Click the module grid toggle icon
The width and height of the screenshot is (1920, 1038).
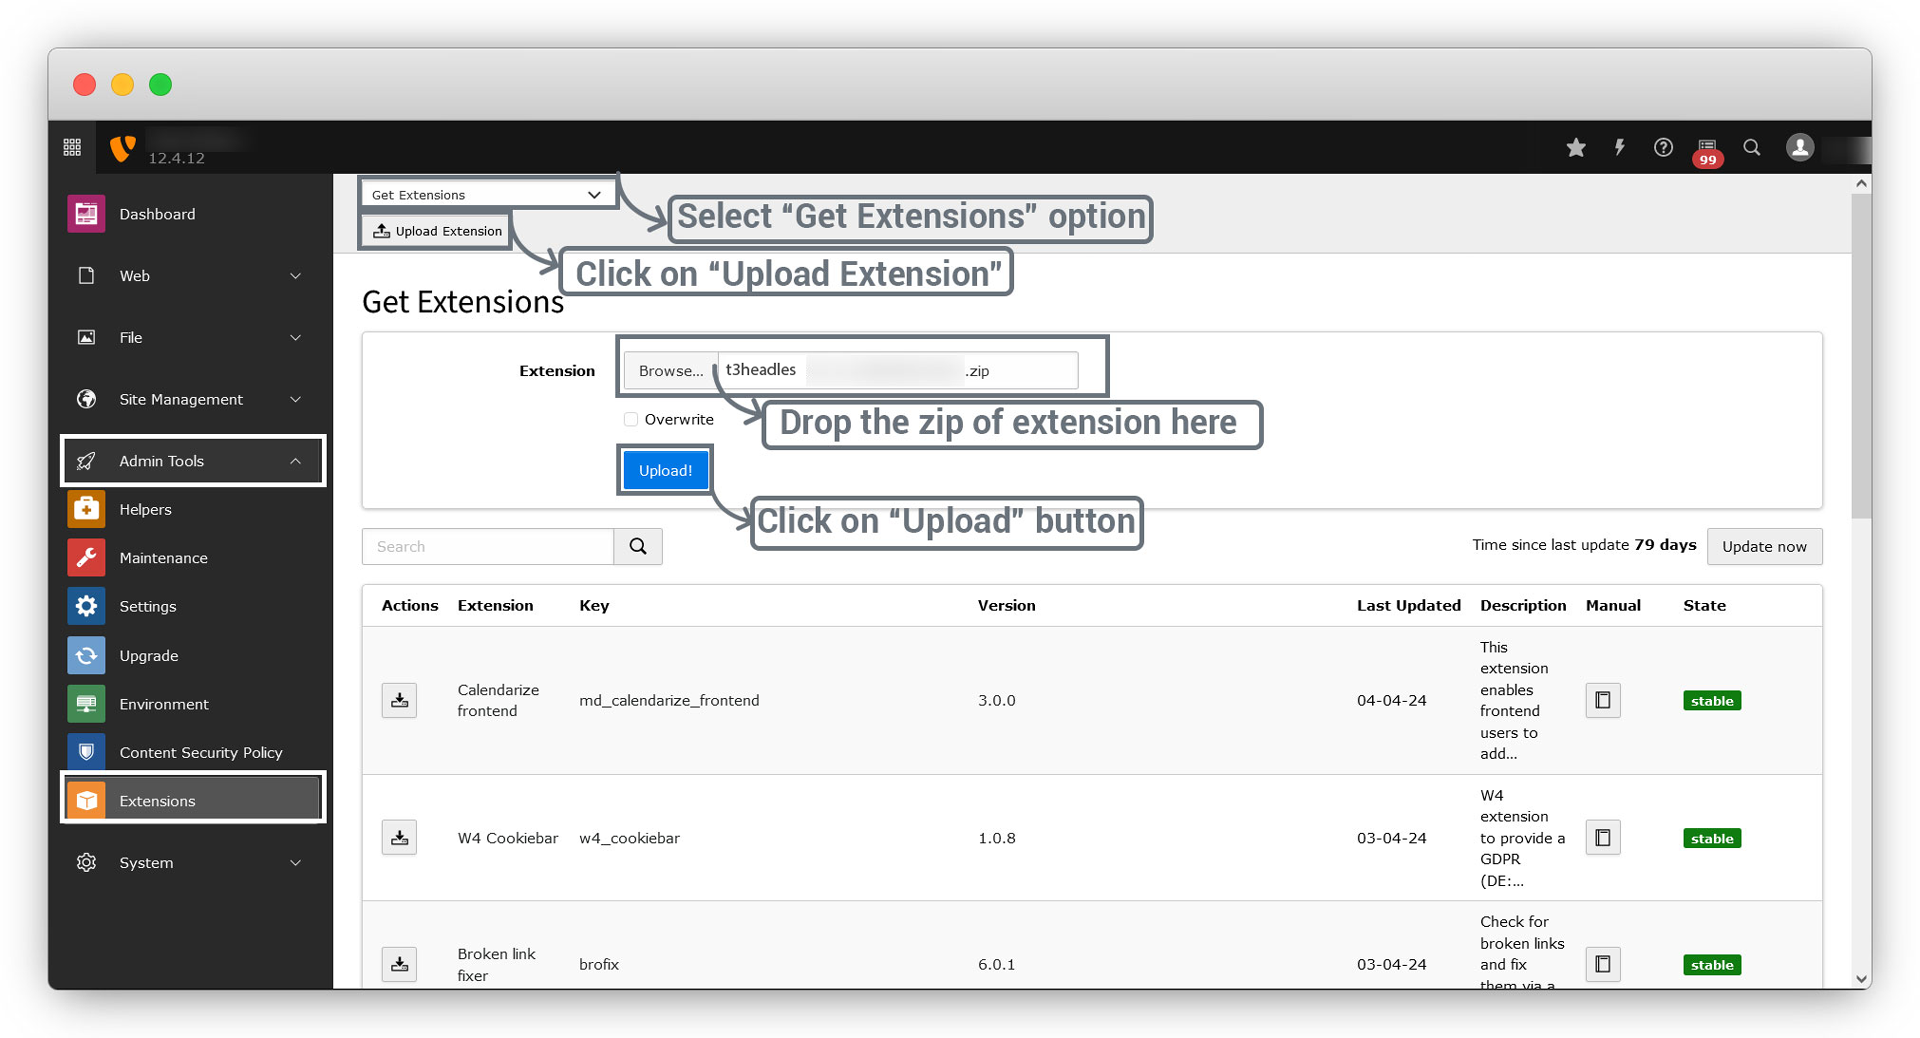(72, 148)
